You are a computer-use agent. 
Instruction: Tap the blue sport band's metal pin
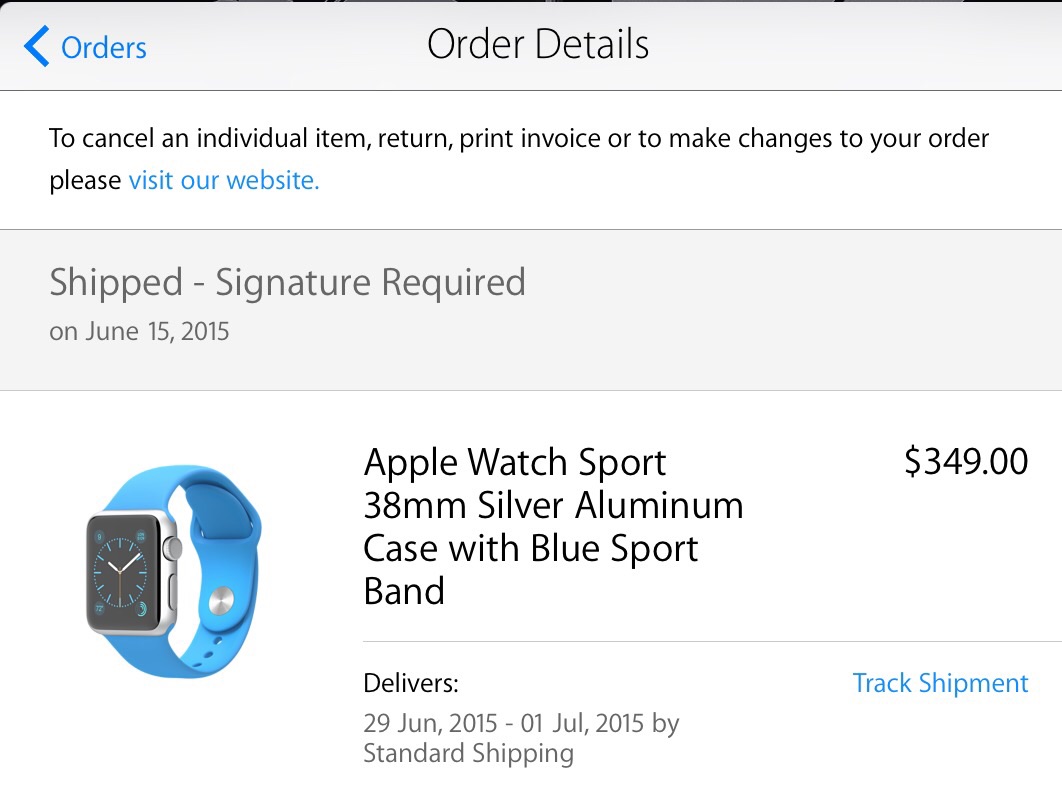click(x=222, y=599)
